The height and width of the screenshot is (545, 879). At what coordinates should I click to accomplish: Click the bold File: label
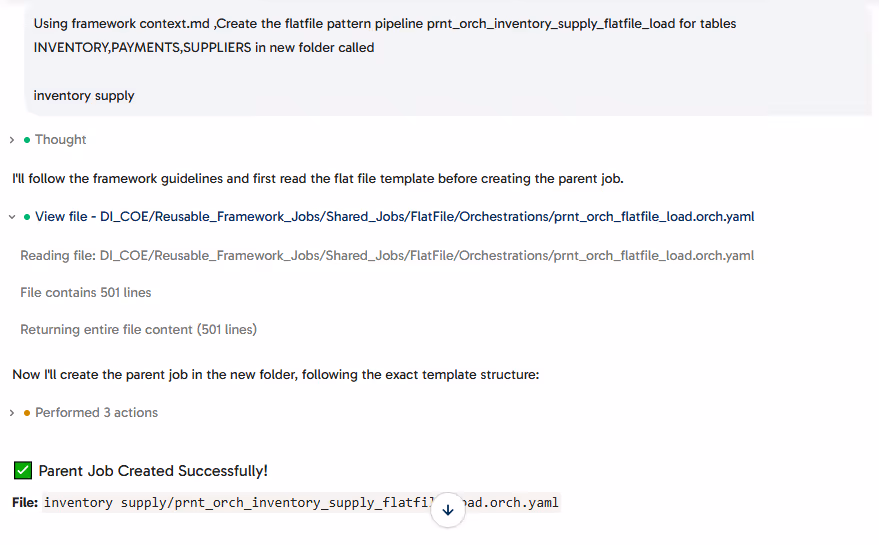point(25,503)
